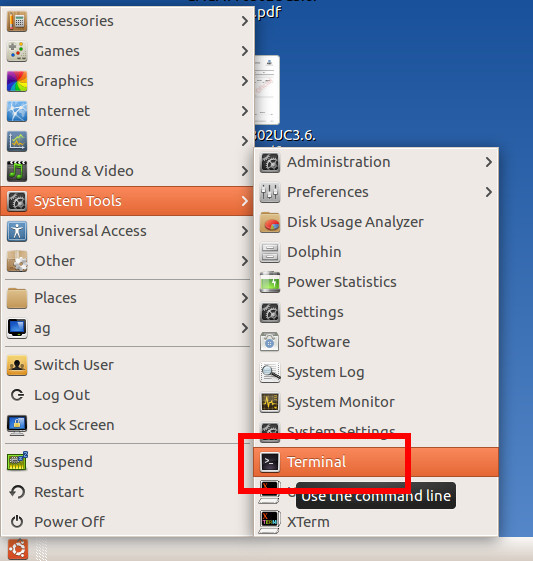Image resolution: width=533 pixels, height=561 pixels.
Task: Click the ag computer monitor icon
Action: 16,328
